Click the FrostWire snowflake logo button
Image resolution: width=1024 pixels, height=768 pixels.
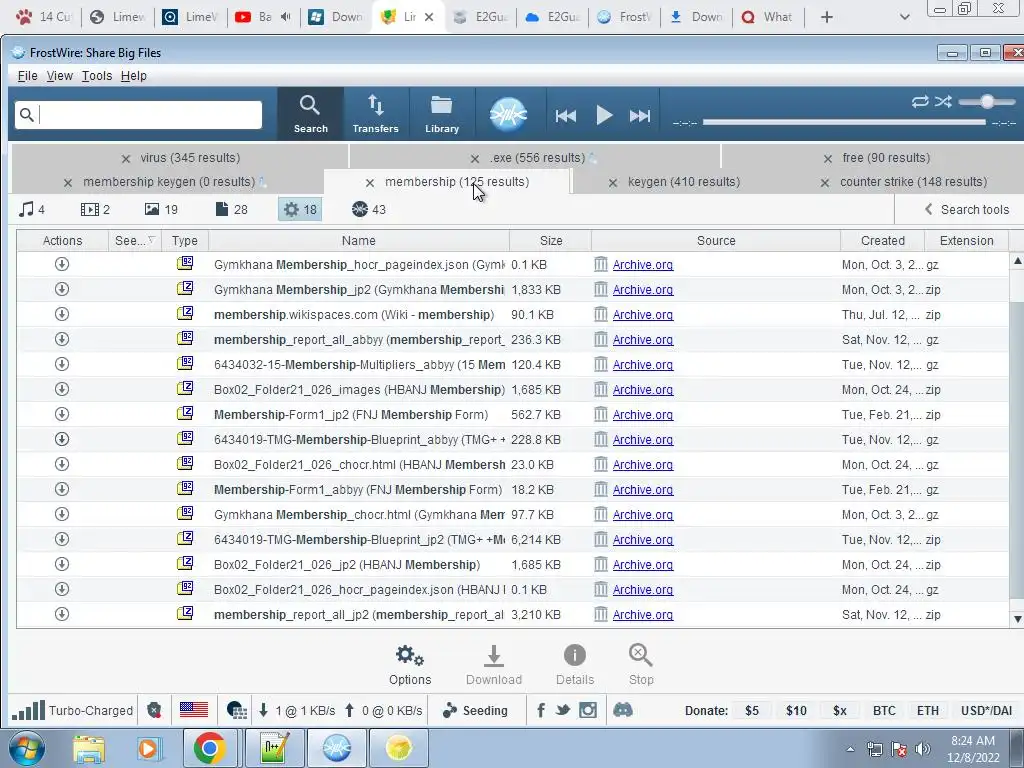pyautogui.click(x=508, y=114)
